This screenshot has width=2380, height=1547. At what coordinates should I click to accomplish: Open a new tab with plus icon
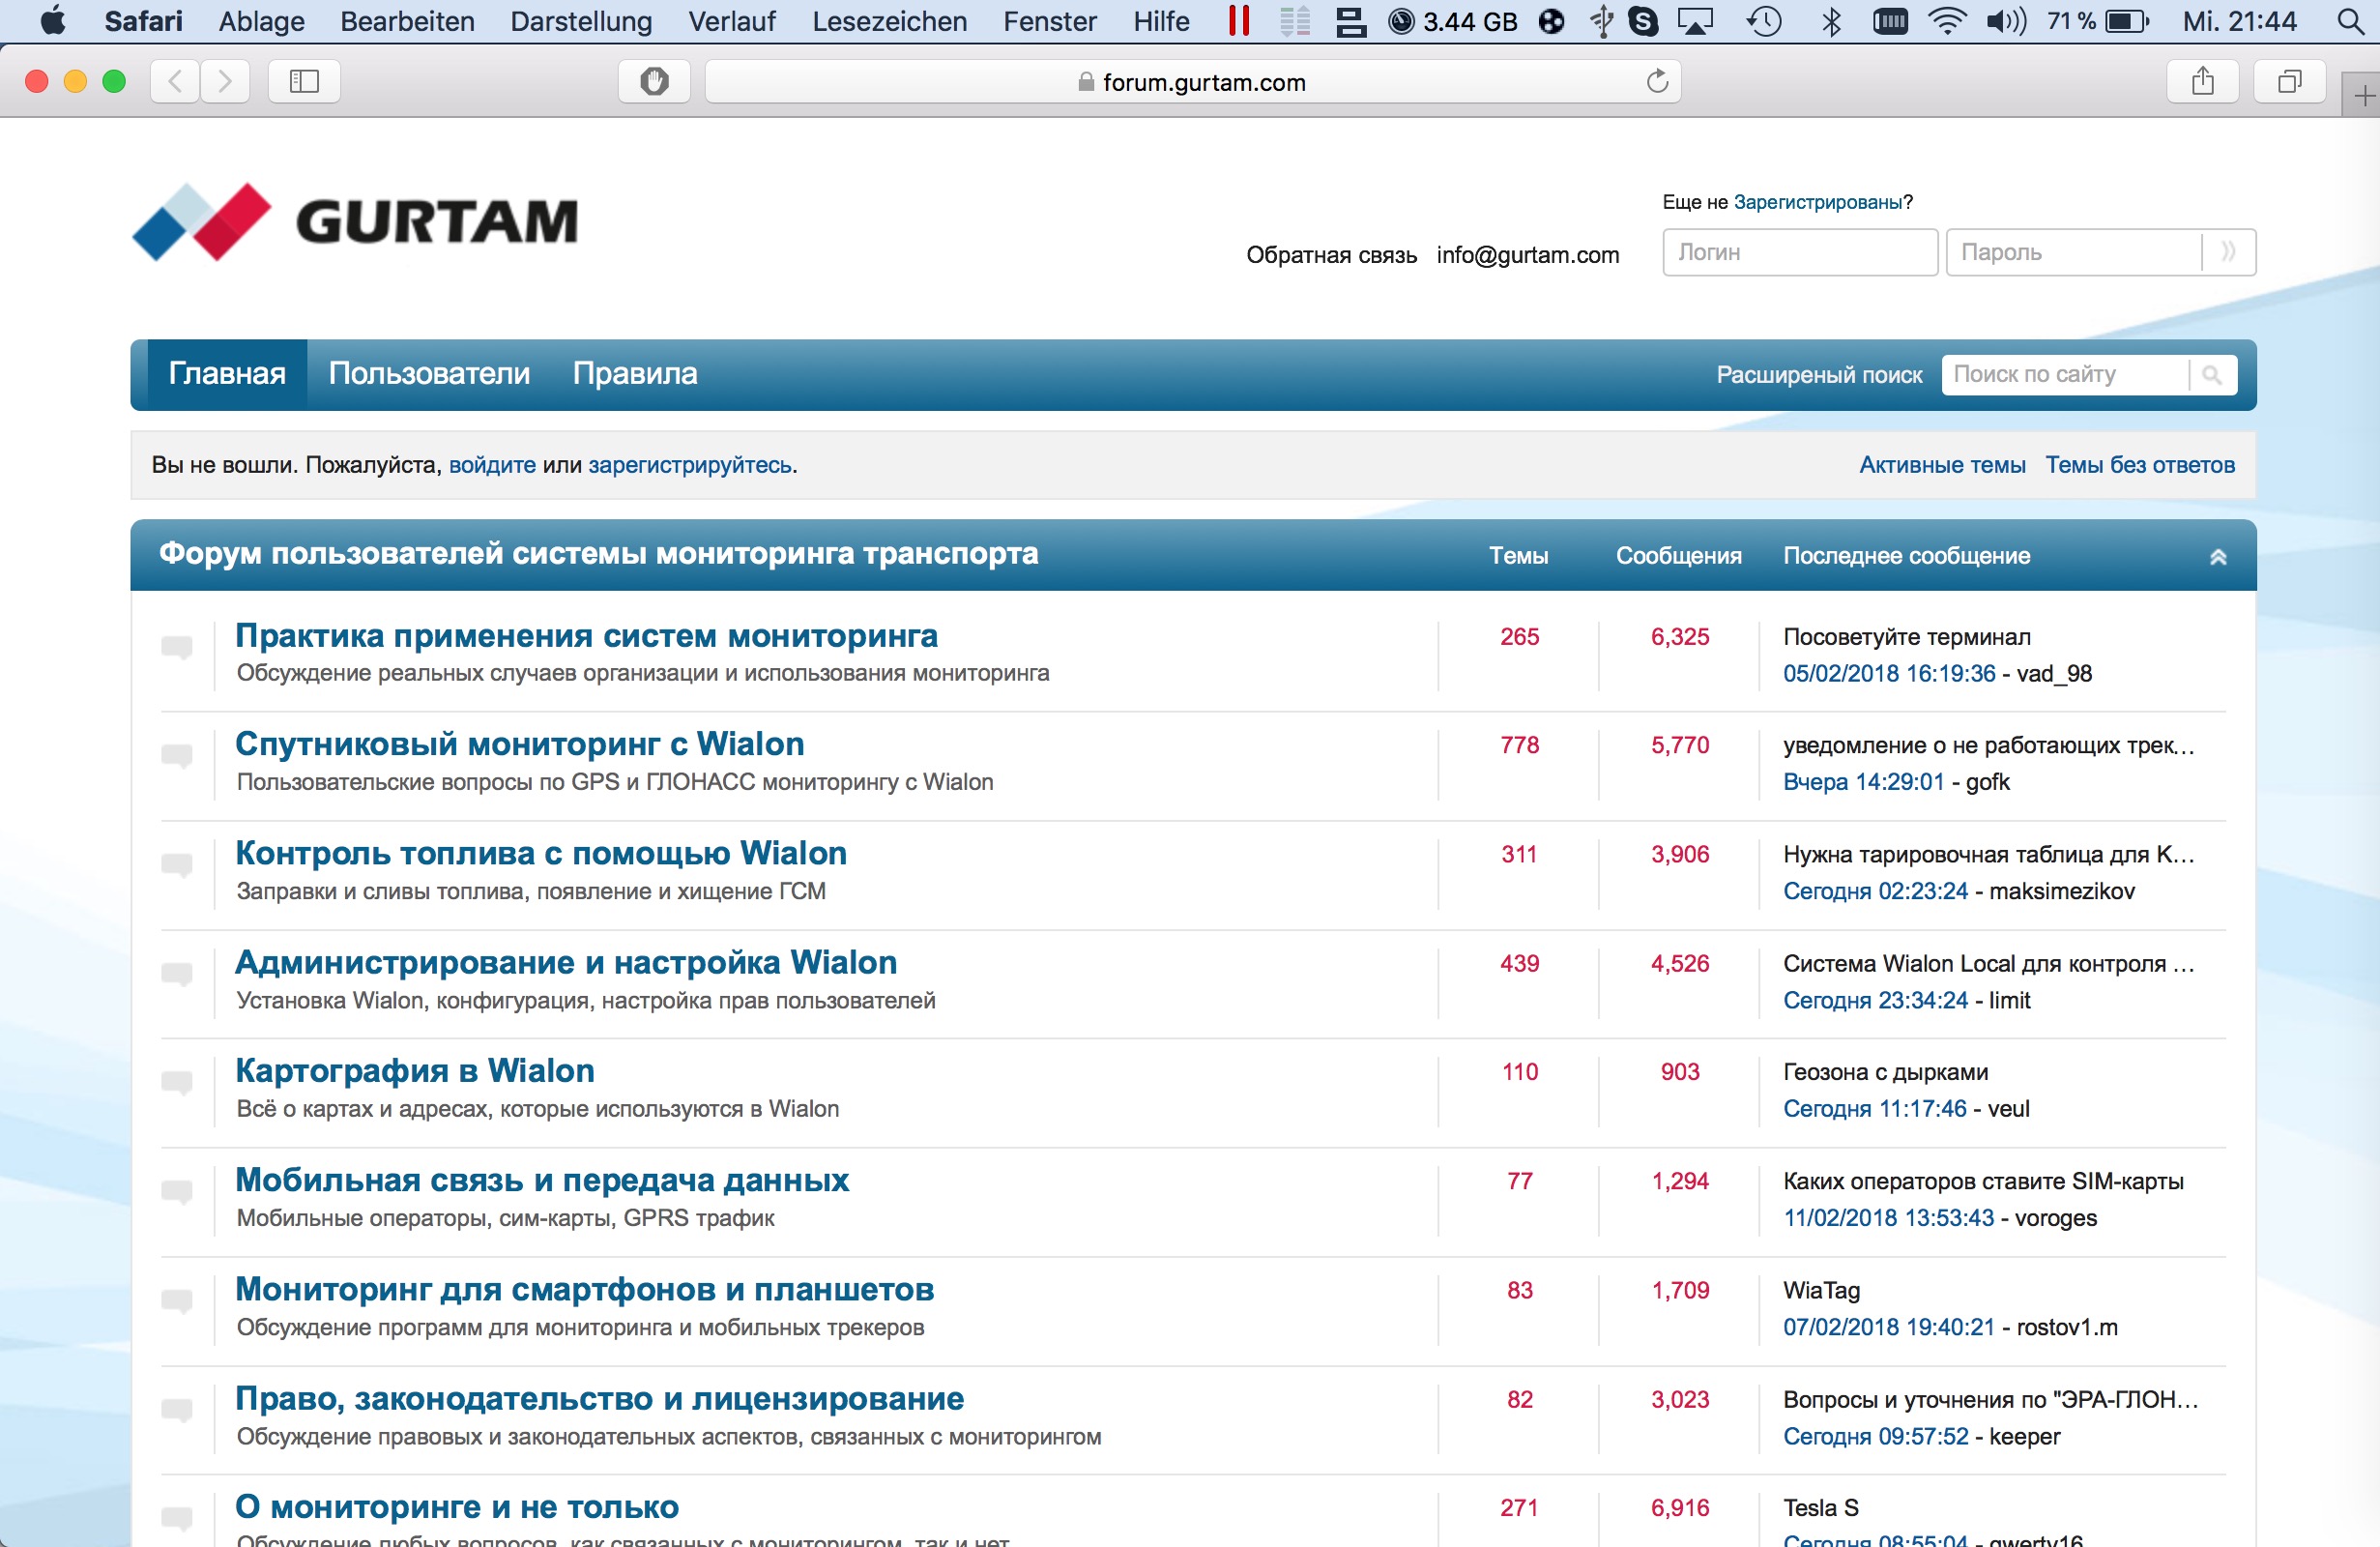[x=2362, y=97]
